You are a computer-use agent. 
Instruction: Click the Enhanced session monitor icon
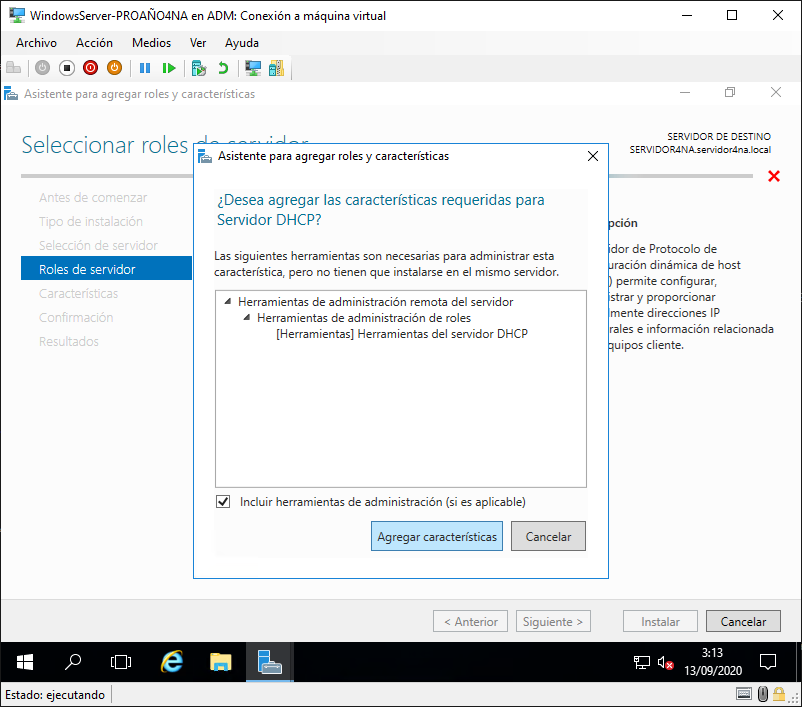[x=253, y=68]
